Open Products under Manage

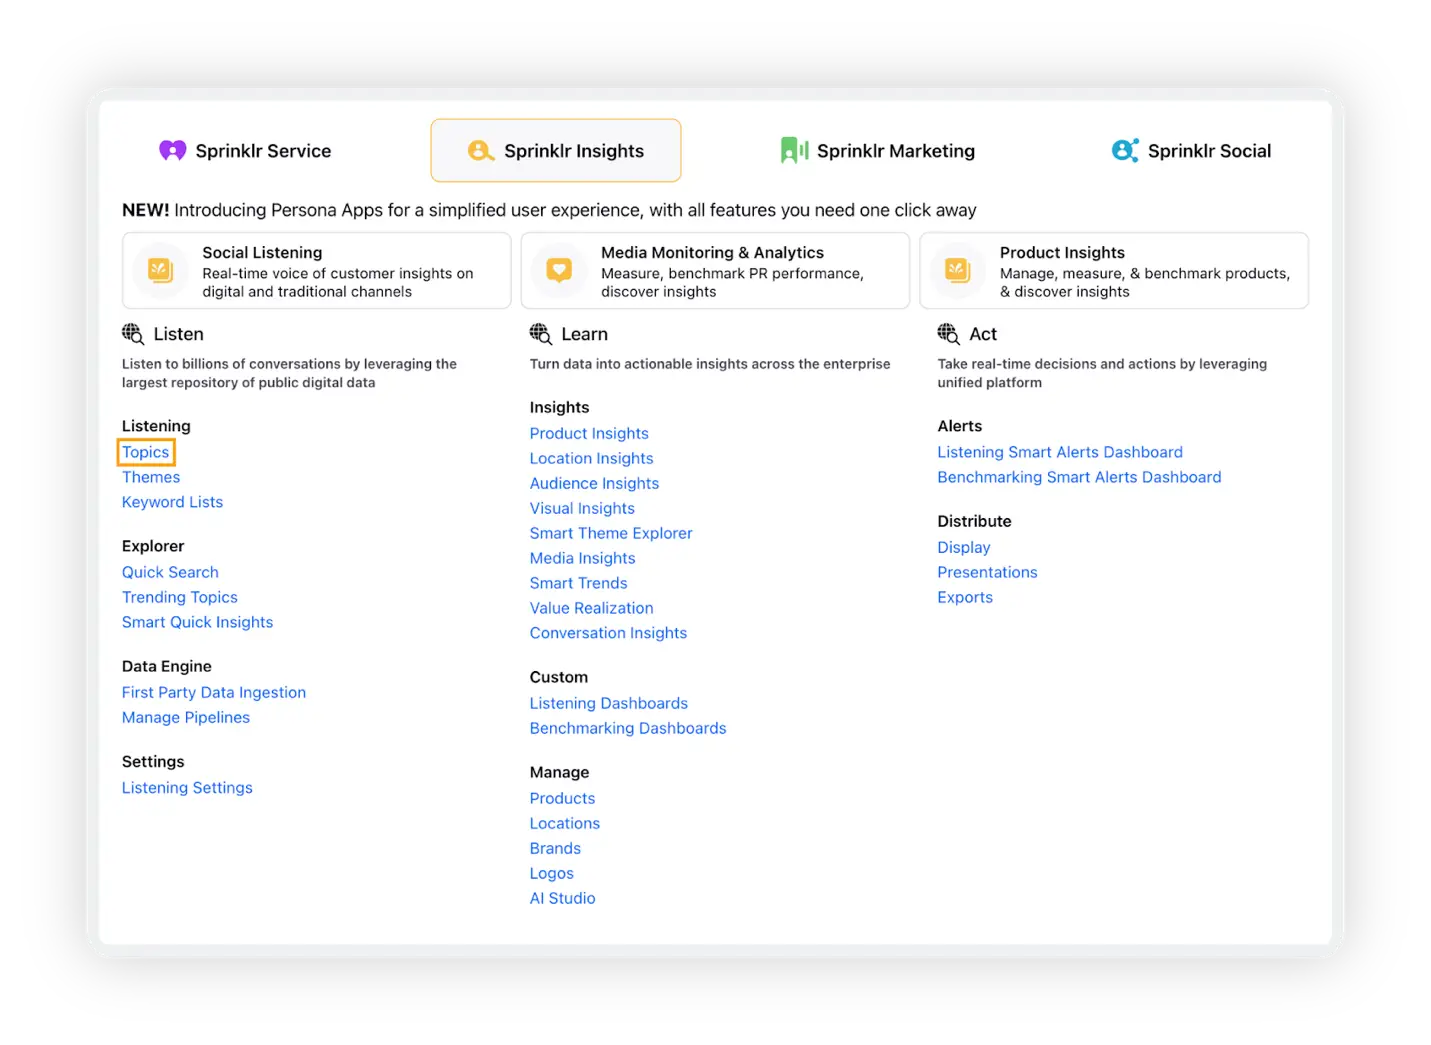coord(562,798)
